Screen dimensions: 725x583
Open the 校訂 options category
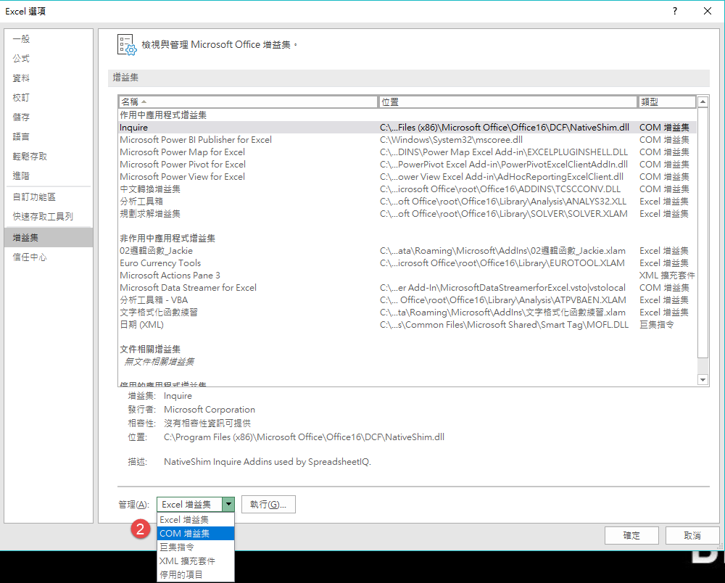49,98
